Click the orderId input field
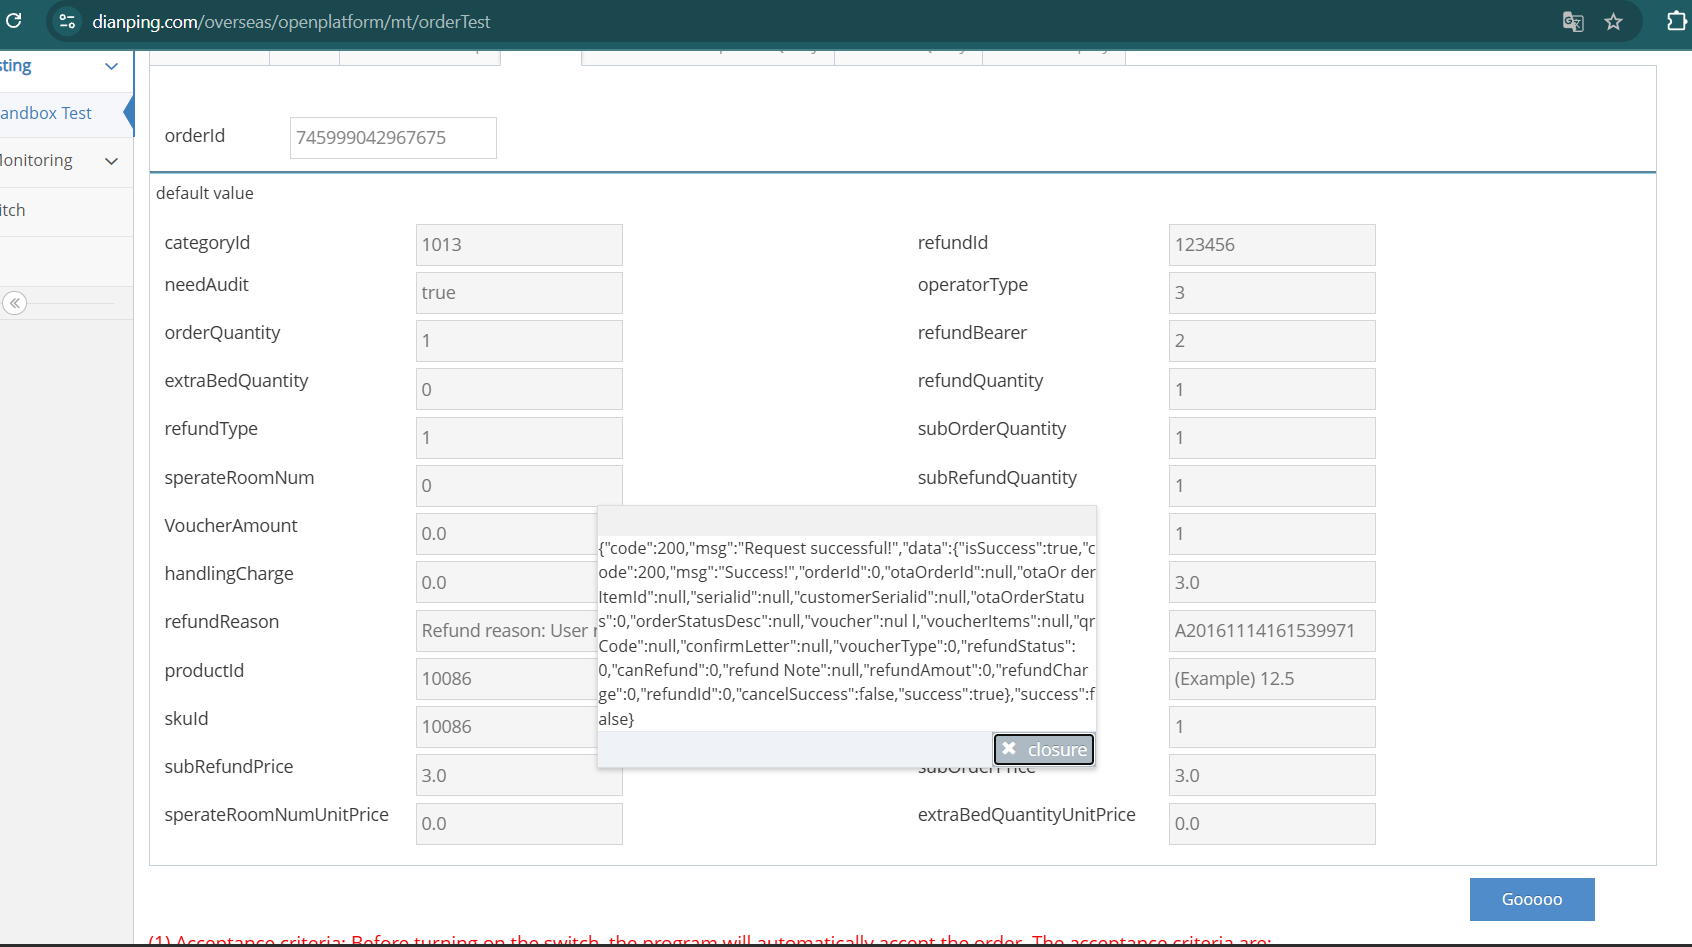Image resolution: width=1692 pixels, height=947 pixels. (393, 138)
